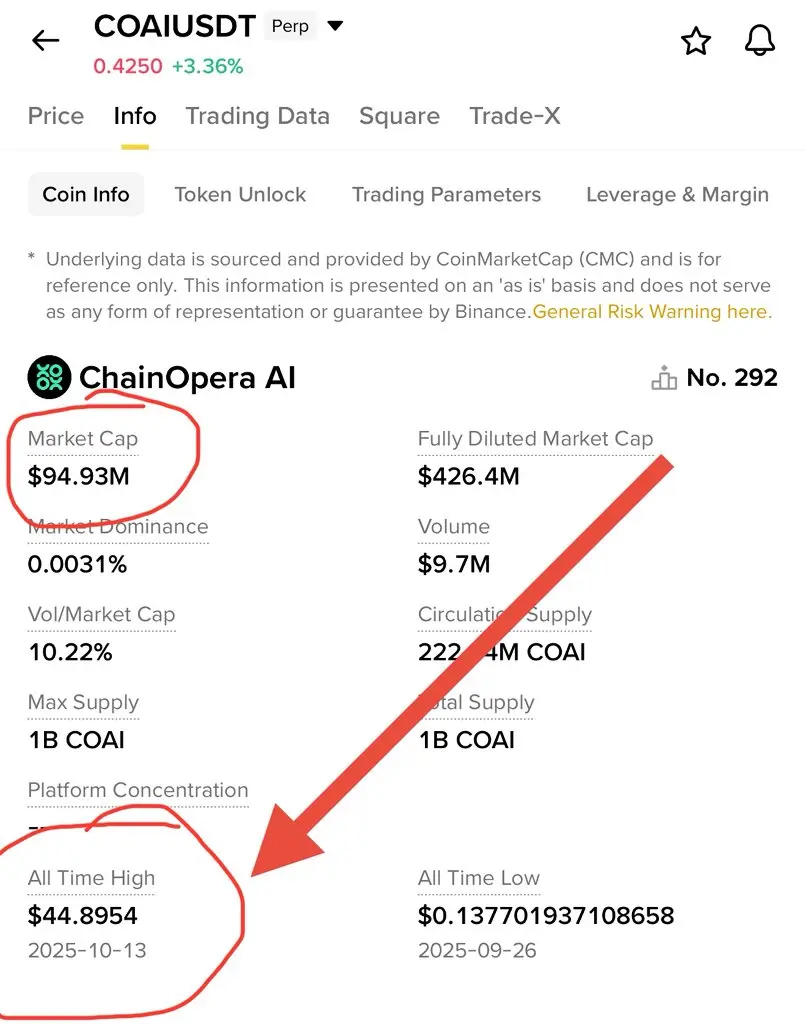Viewport: 806px width, 1024px height.
Task: Open the Trade-X tab
Action: tap(515, 116)
